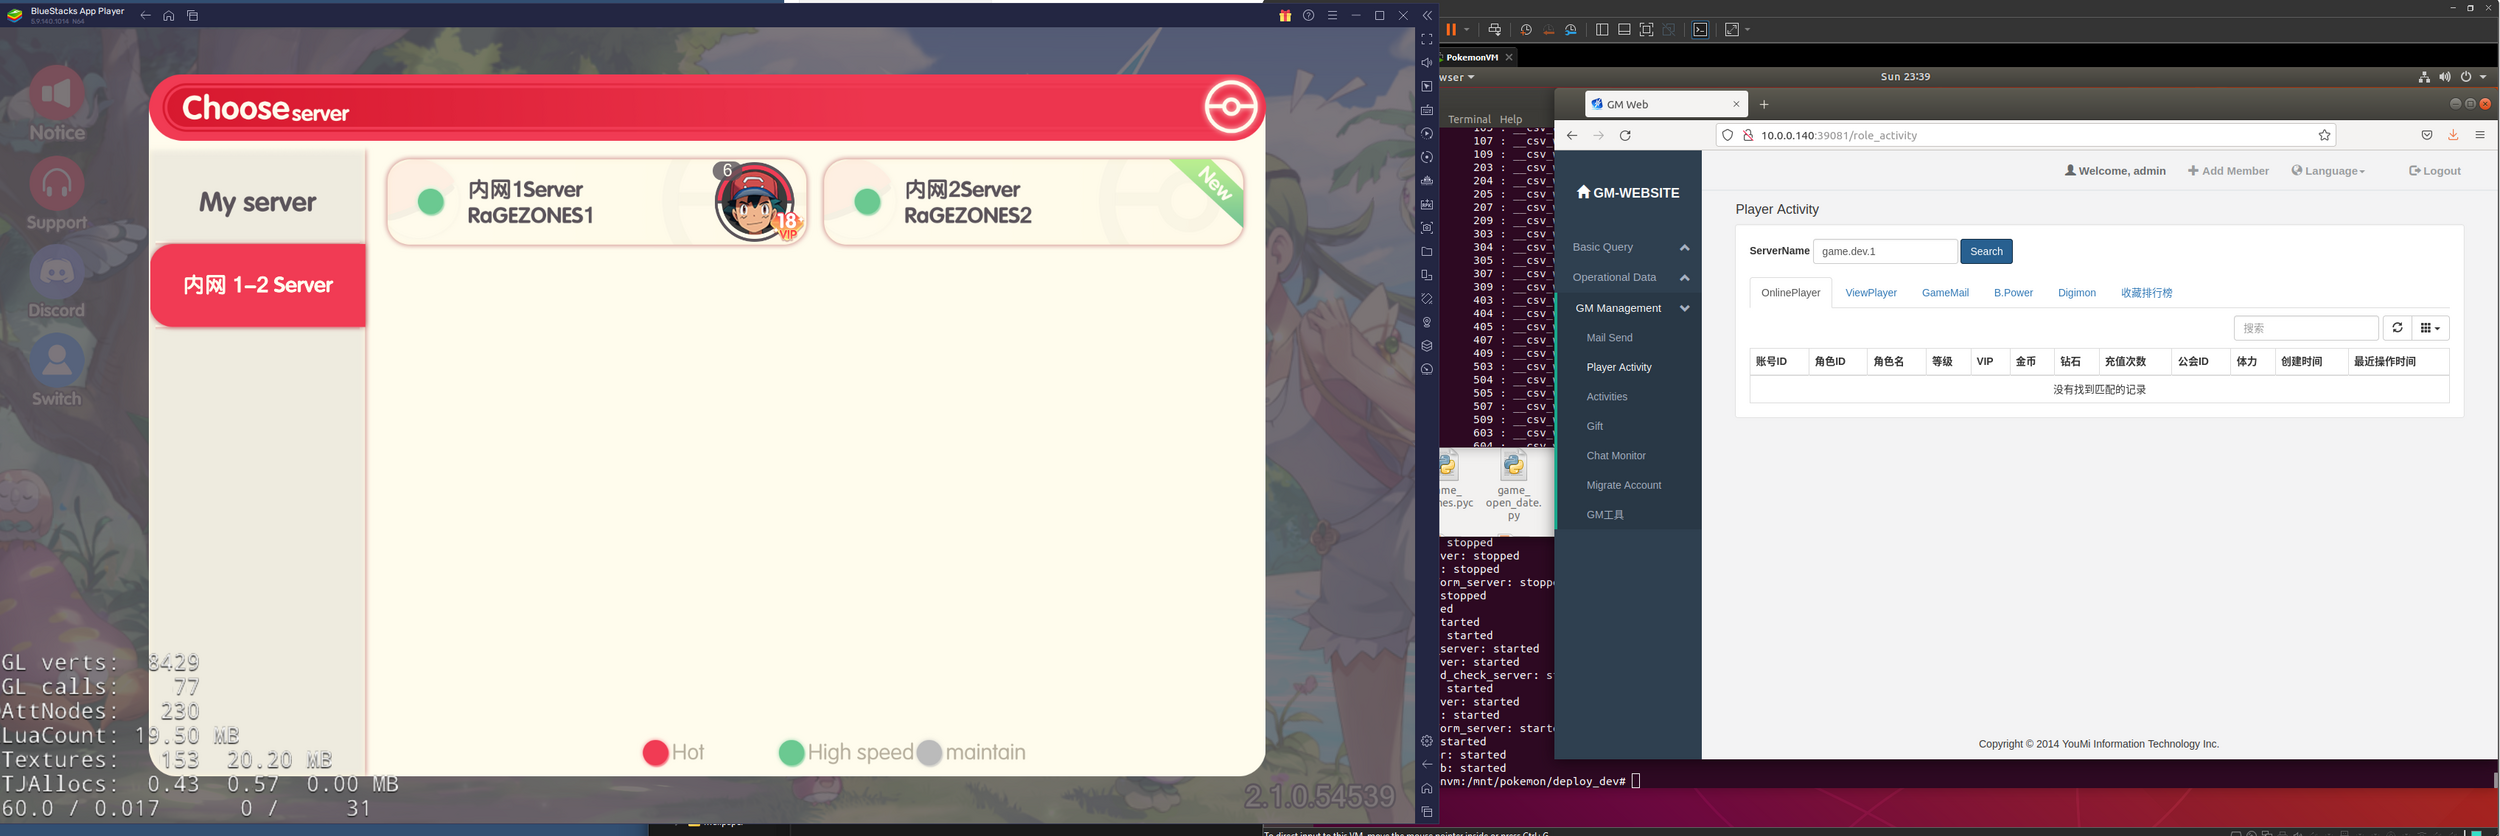Open VMware stretch view dropdown arrow
2500x836 pixels.
[x=1747, y=30]
